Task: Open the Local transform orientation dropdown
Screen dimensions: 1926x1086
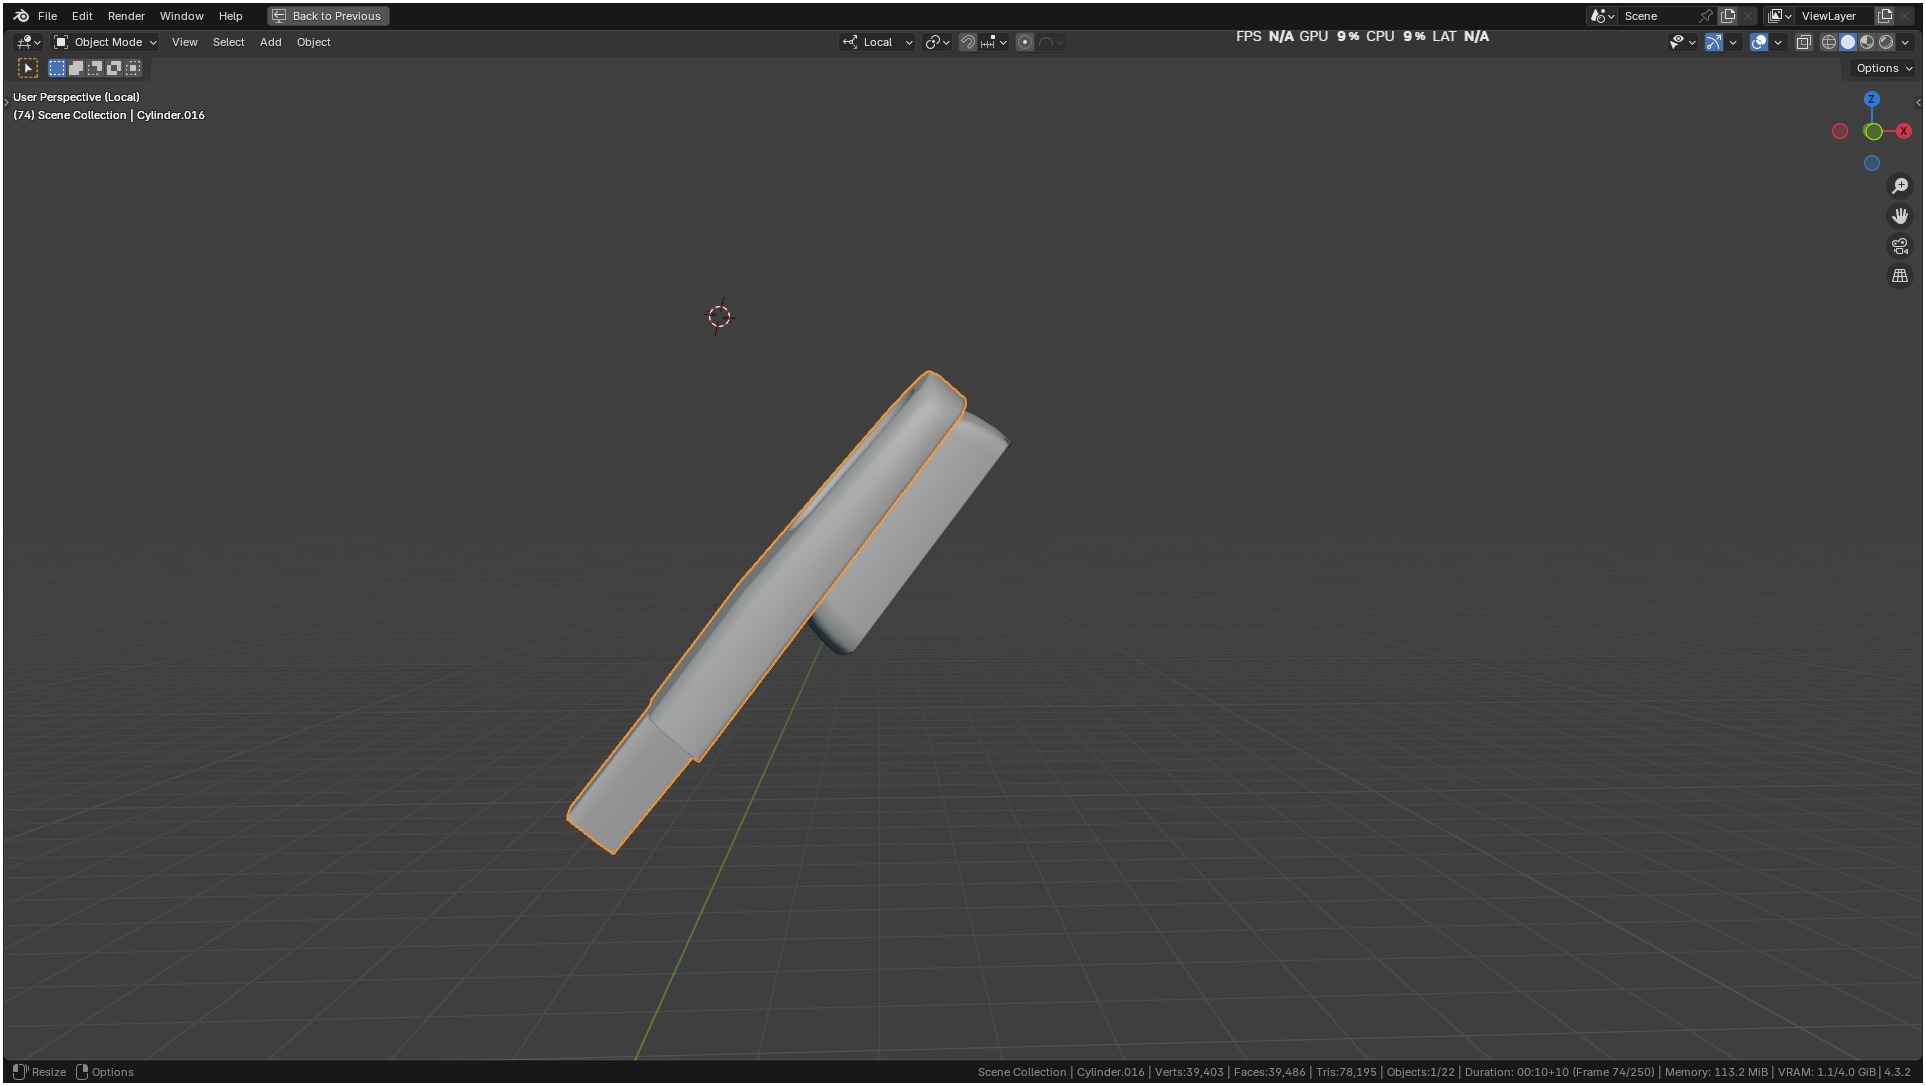Action: coord(878,42)
